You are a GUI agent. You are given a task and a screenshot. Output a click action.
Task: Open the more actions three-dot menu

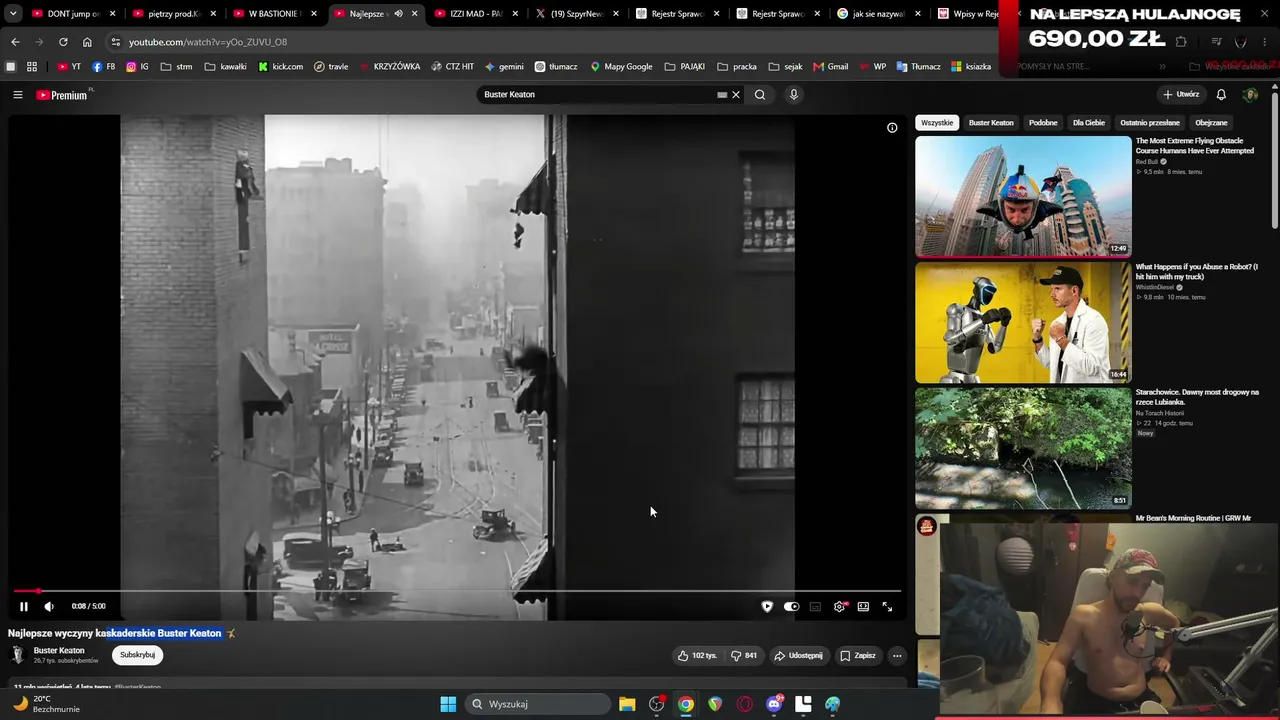click(x=897, y=655)
